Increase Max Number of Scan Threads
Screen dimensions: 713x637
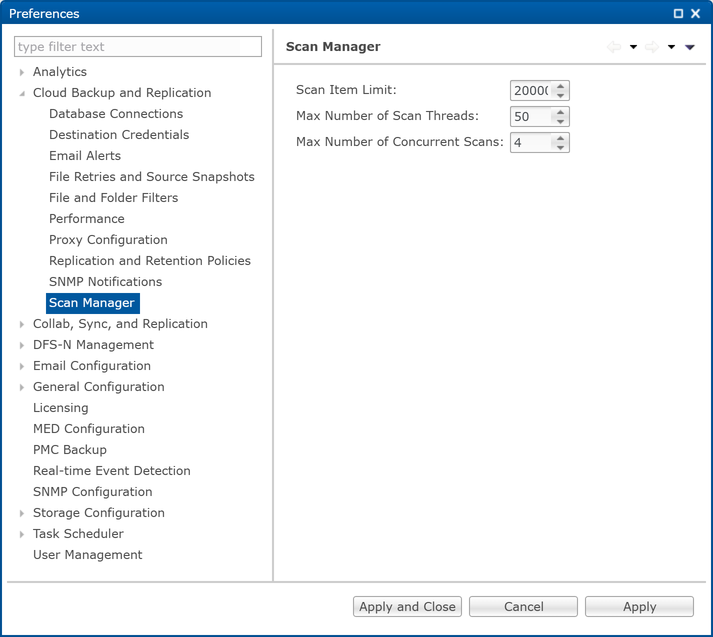point(560,112)
